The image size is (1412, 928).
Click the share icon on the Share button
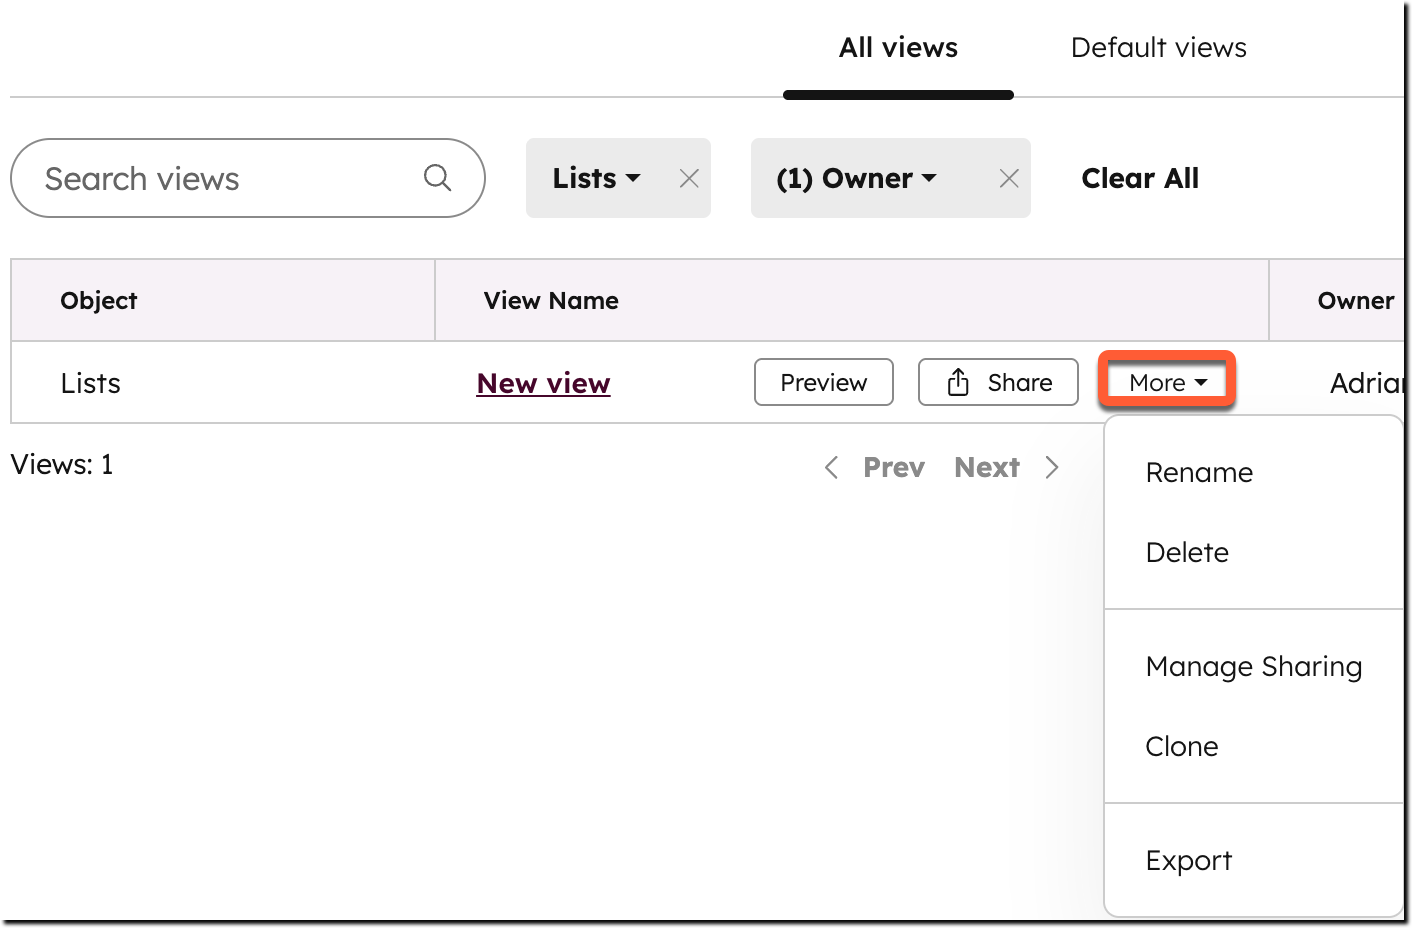click(959, 382)
